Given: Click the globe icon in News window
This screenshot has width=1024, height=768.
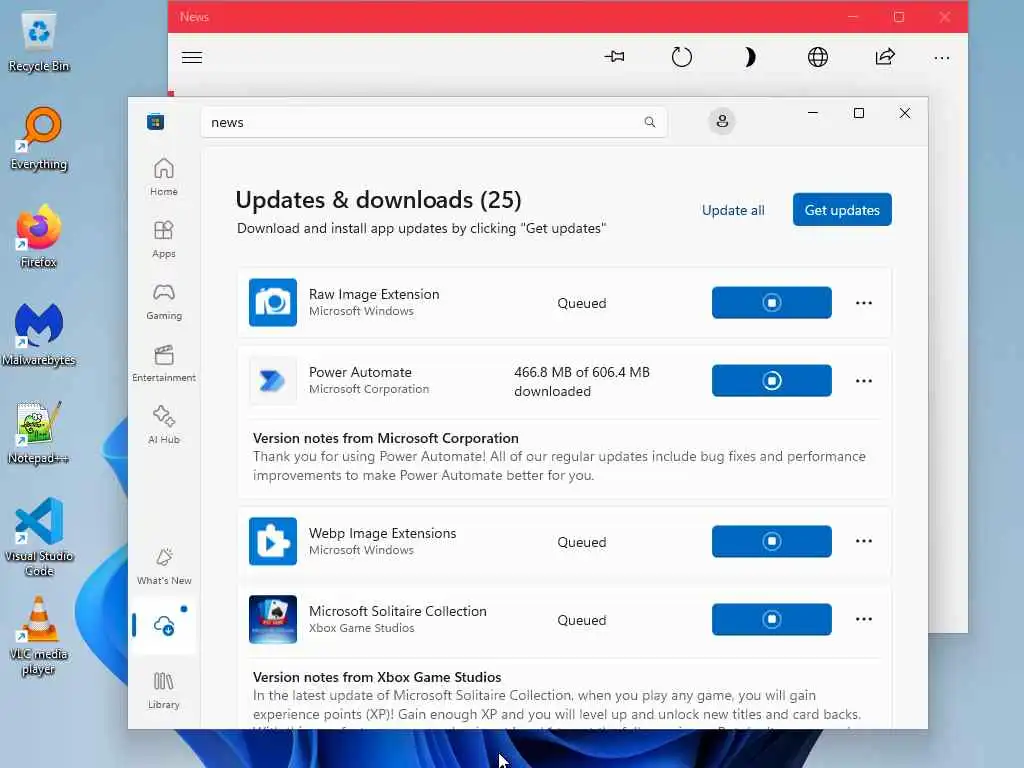Looking at the screenshot, I should click(818, 57).
